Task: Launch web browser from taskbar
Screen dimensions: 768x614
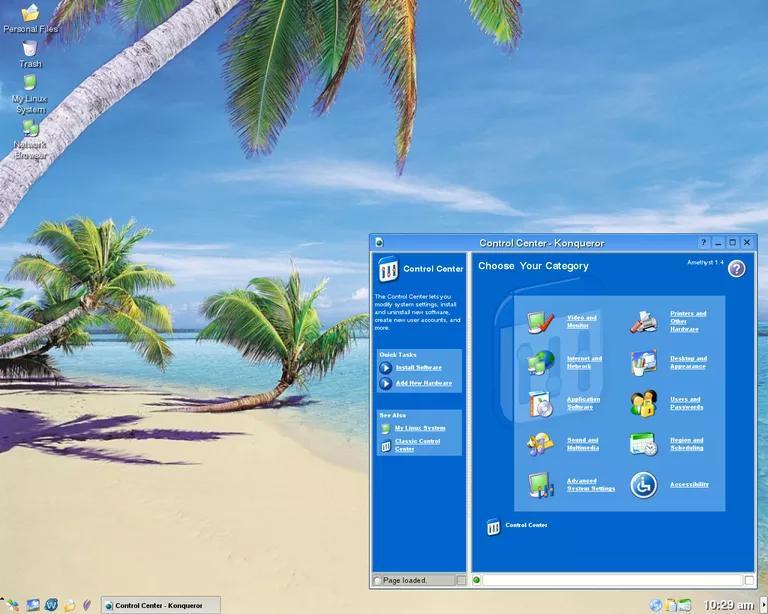Action: (x=51, y=606)
